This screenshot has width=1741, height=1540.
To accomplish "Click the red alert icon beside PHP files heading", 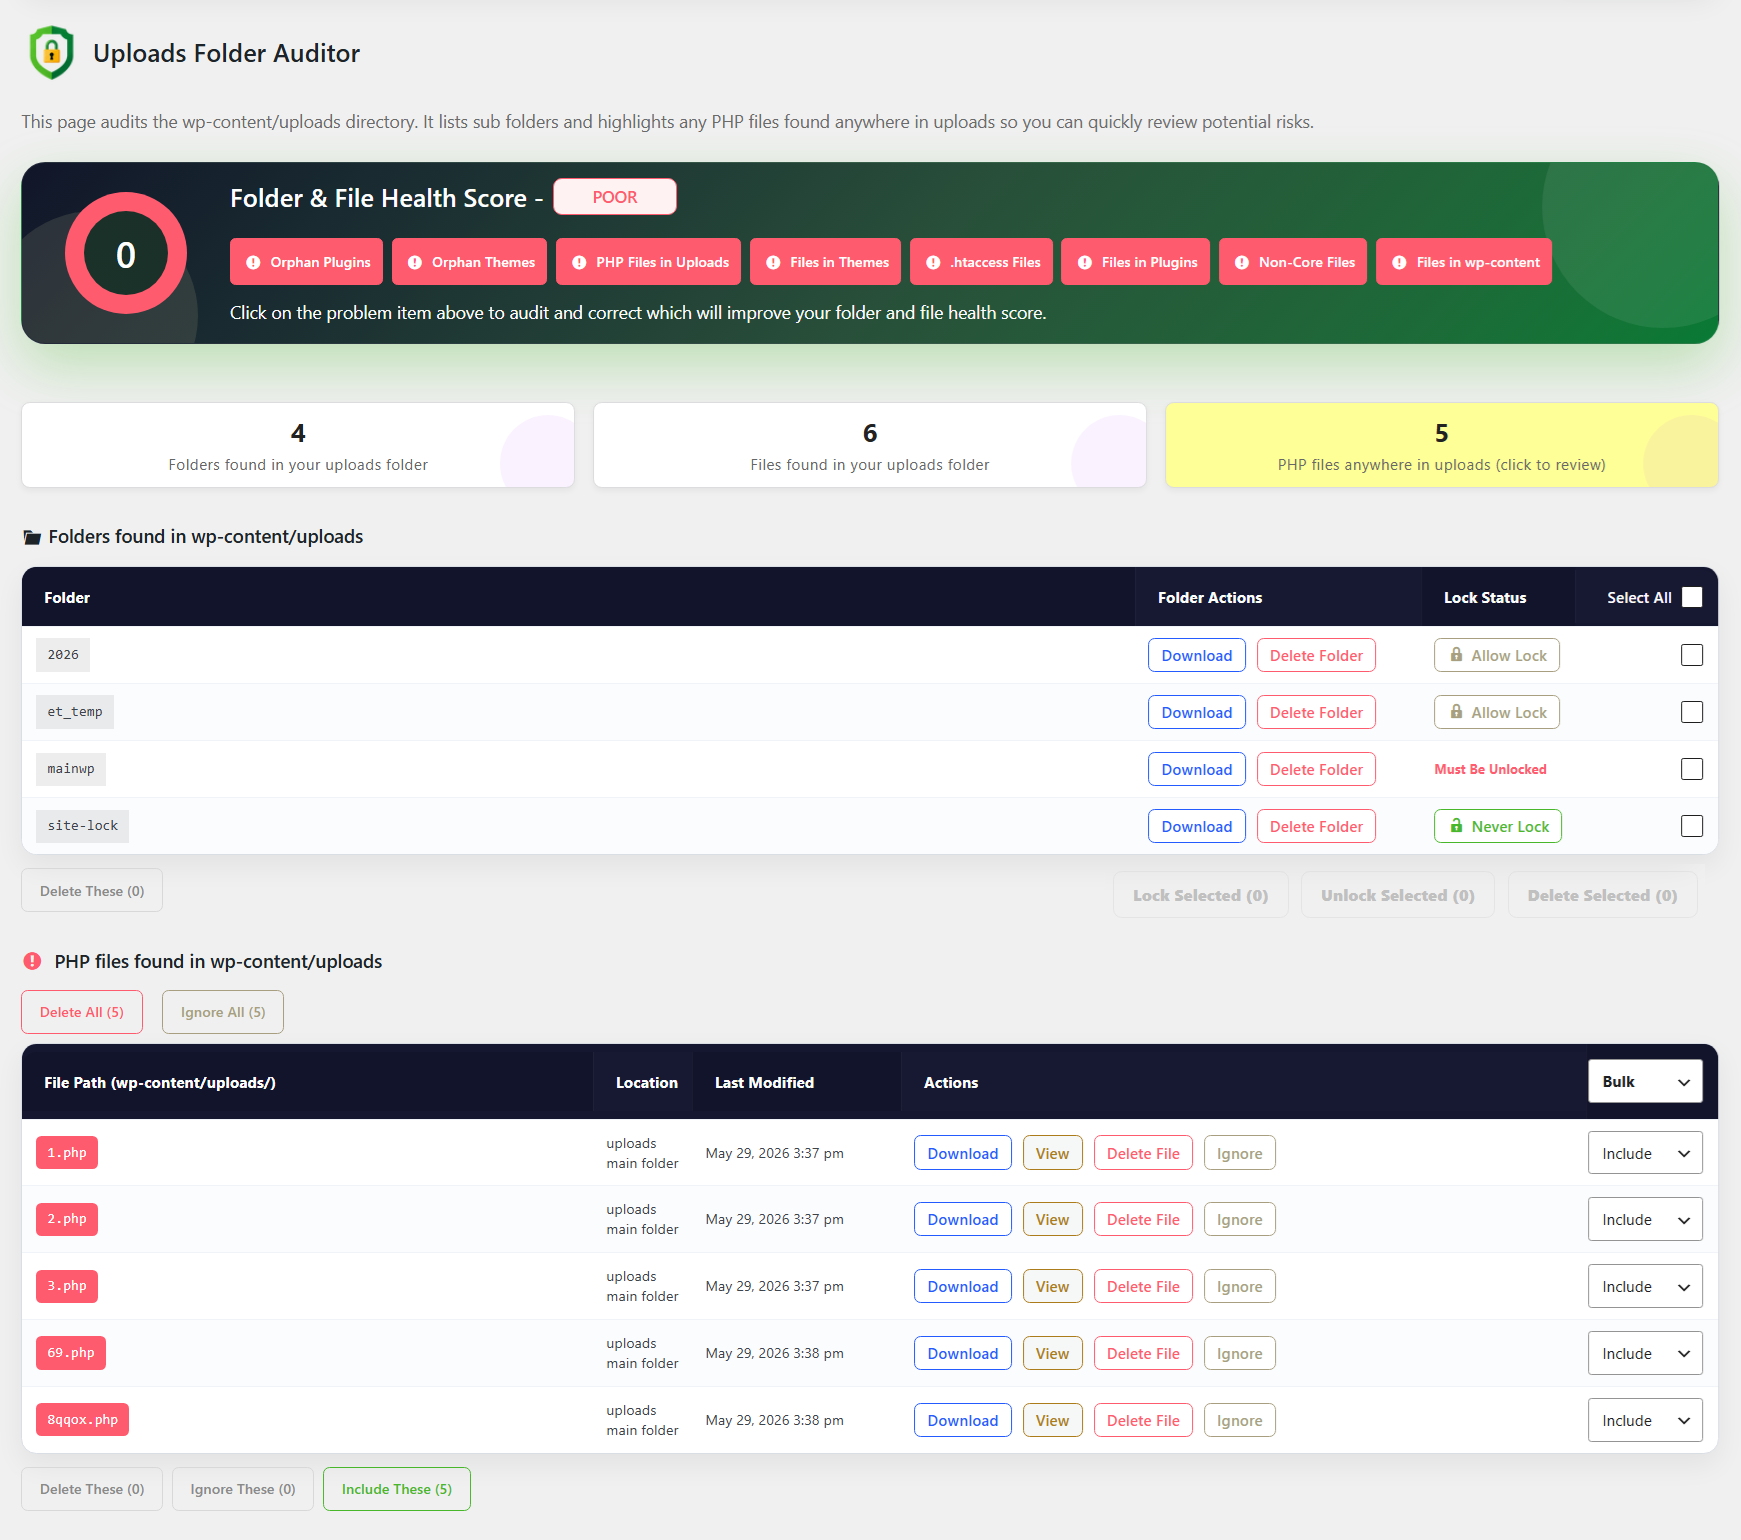I will pos(32,961).
